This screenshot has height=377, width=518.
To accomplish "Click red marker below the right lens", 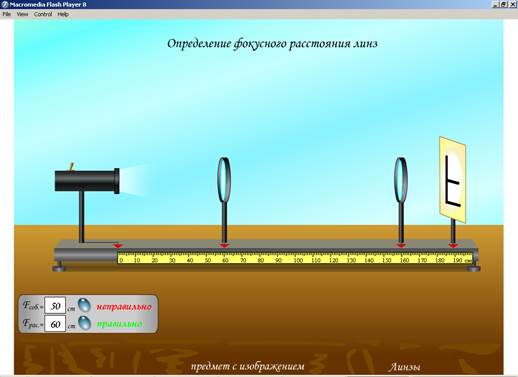I will 401,246.
